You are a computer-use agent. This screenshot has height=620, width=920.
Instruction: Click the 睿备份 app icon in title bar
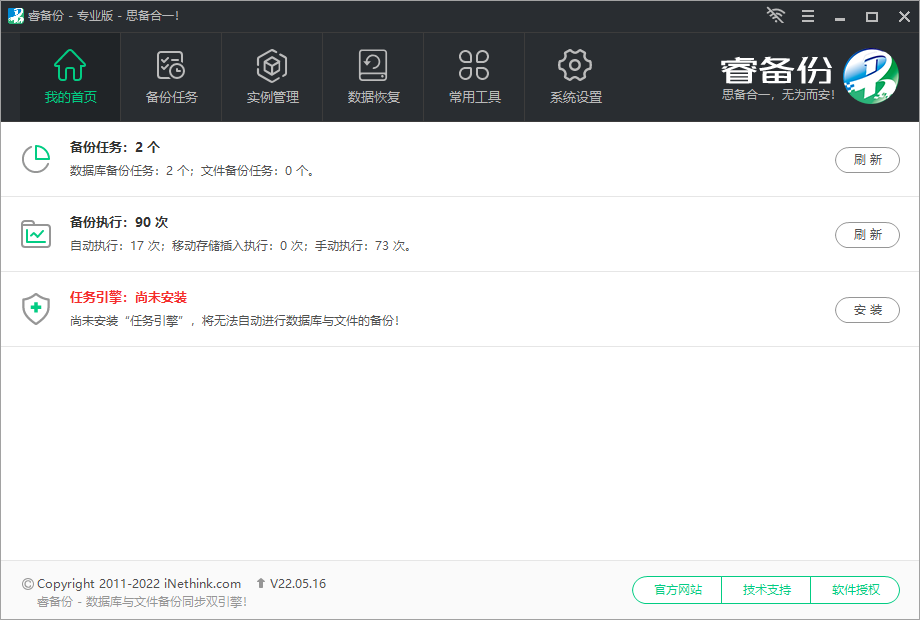[x=15, y=16]
